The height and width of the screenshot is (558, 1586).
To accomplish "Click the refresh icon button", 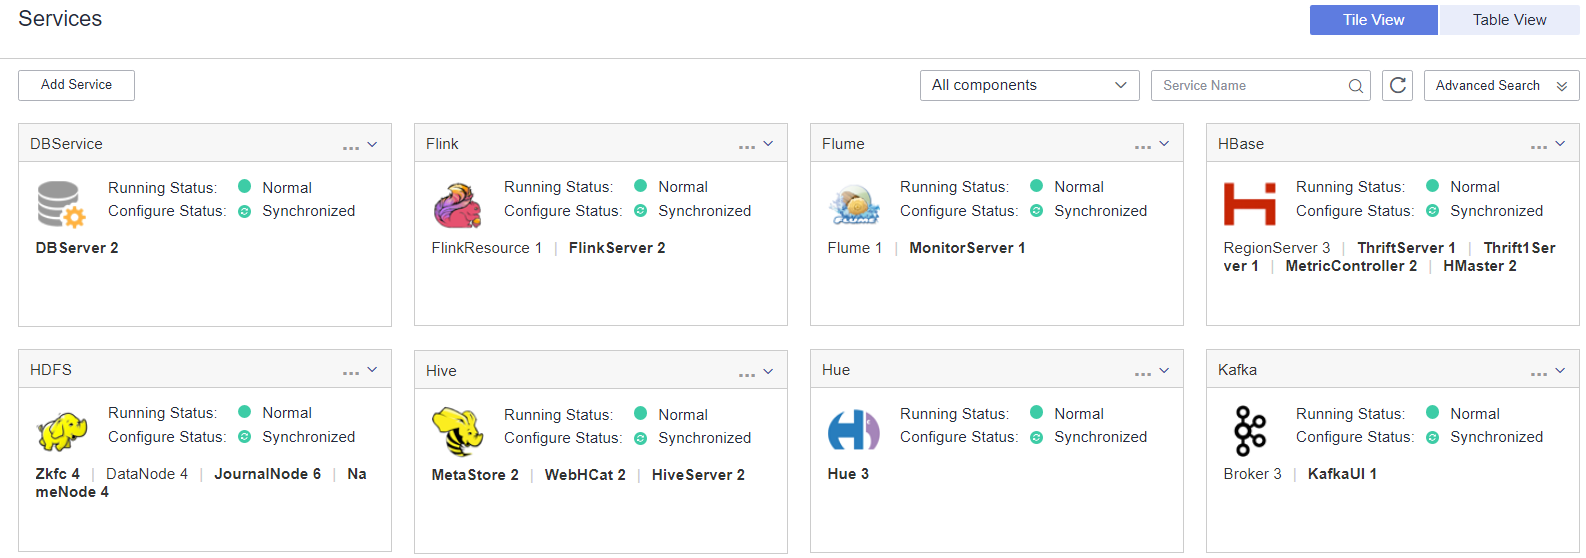I will click(1398, 85).
